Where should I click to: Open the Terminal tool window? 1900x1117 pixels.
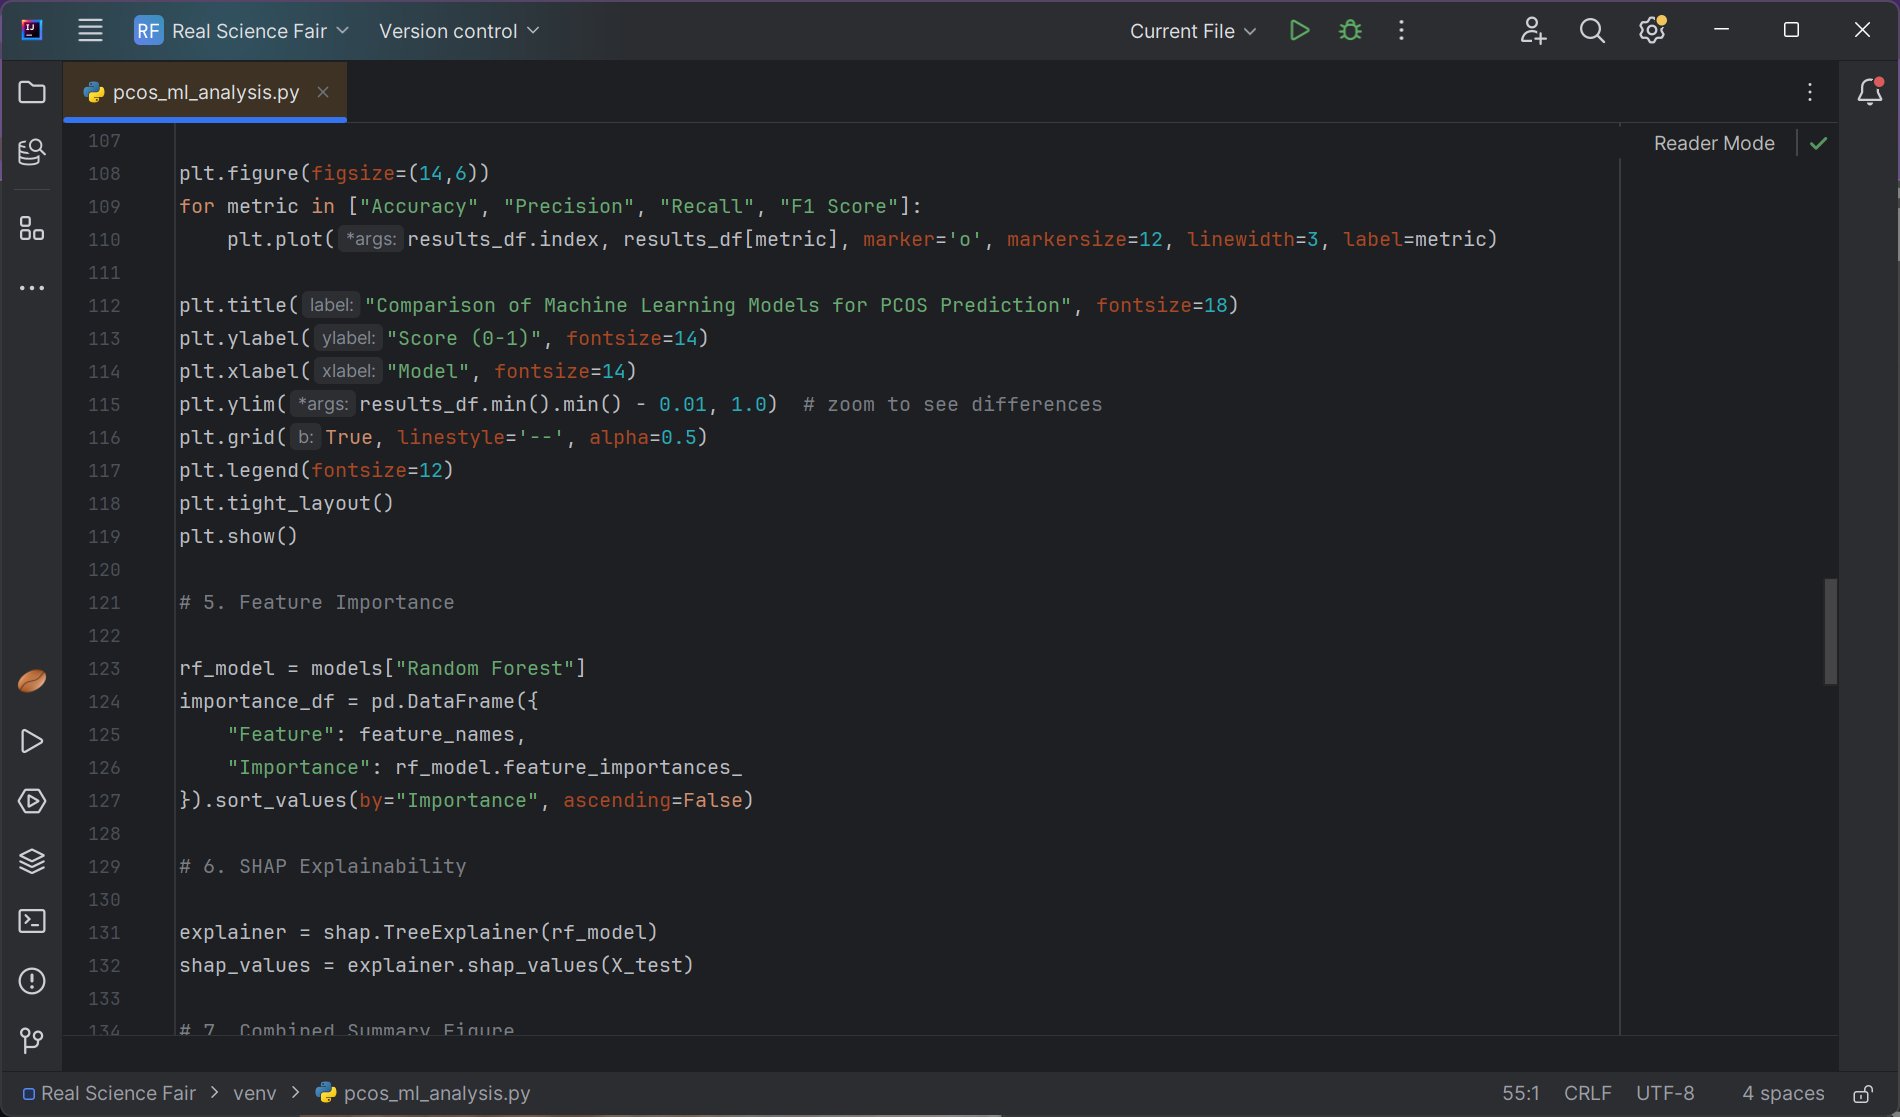32,921
